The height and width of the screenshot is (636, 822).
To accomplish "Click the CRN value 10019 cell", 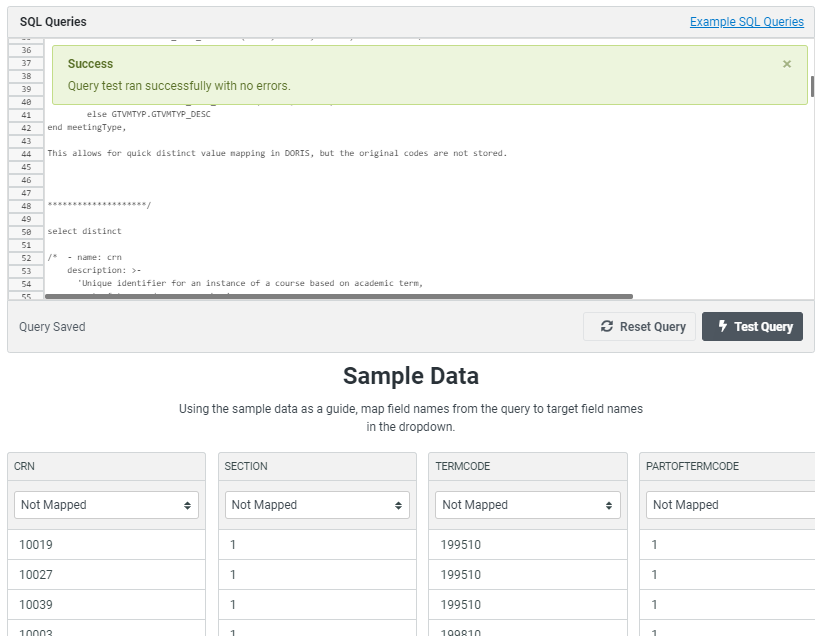I will coord(106,545).
